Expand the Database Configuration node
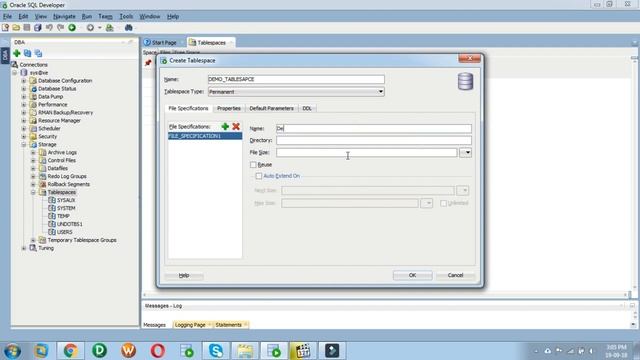This screenshot has width=640, height=360. (x=24, y=81)
